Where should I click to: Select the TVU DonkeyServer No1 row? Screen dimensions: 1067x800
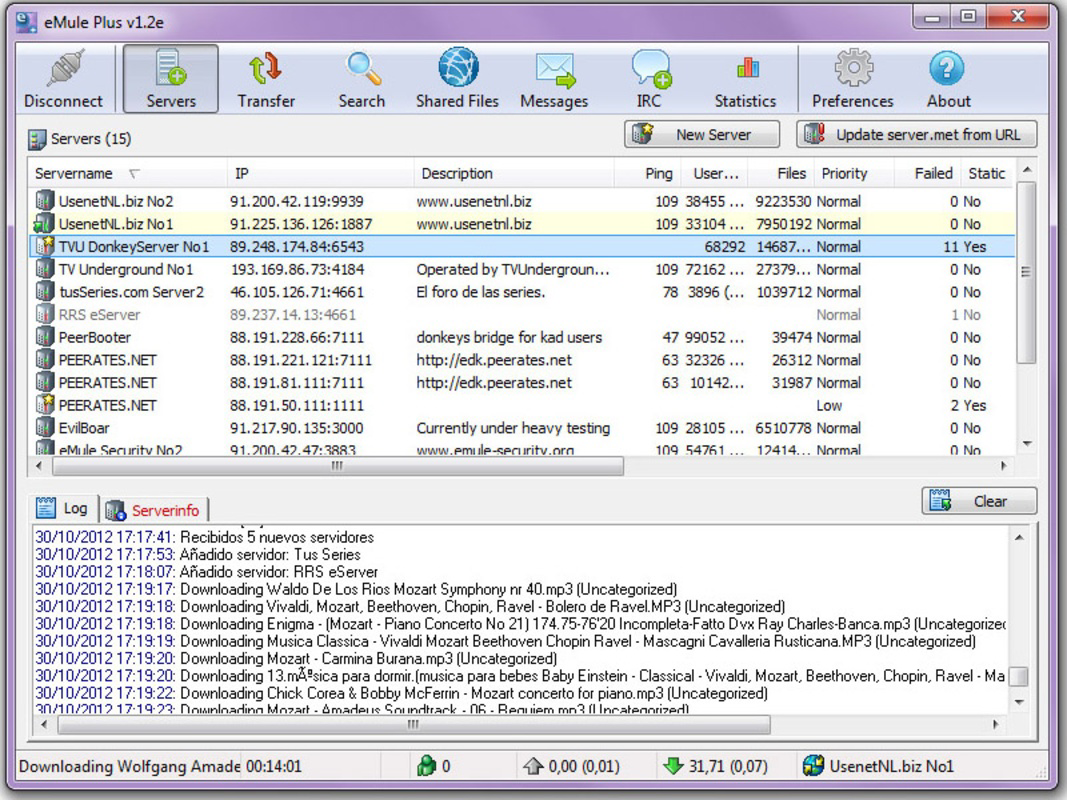pos(300,246)
